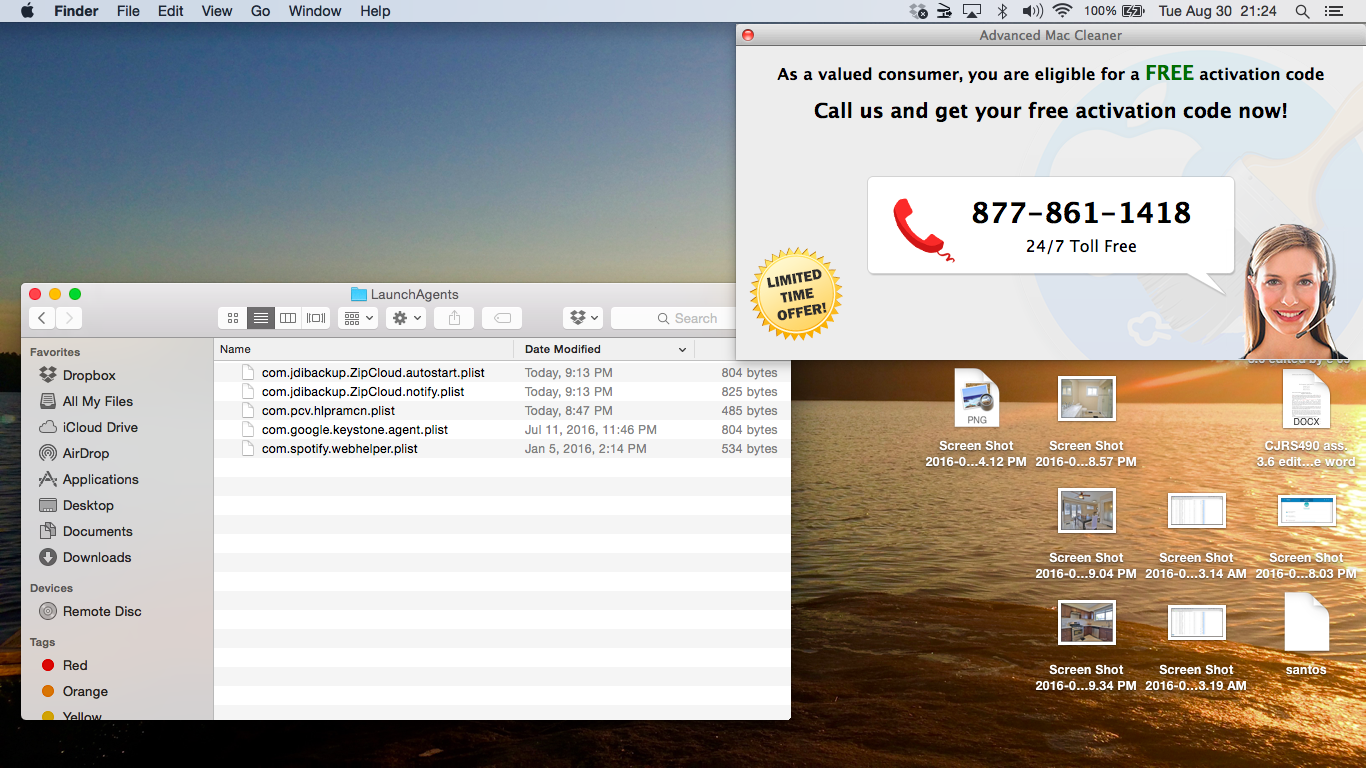Screen dimensions: 1366x768
Task: Open the Go menu
Action: (x=261, y=11)
